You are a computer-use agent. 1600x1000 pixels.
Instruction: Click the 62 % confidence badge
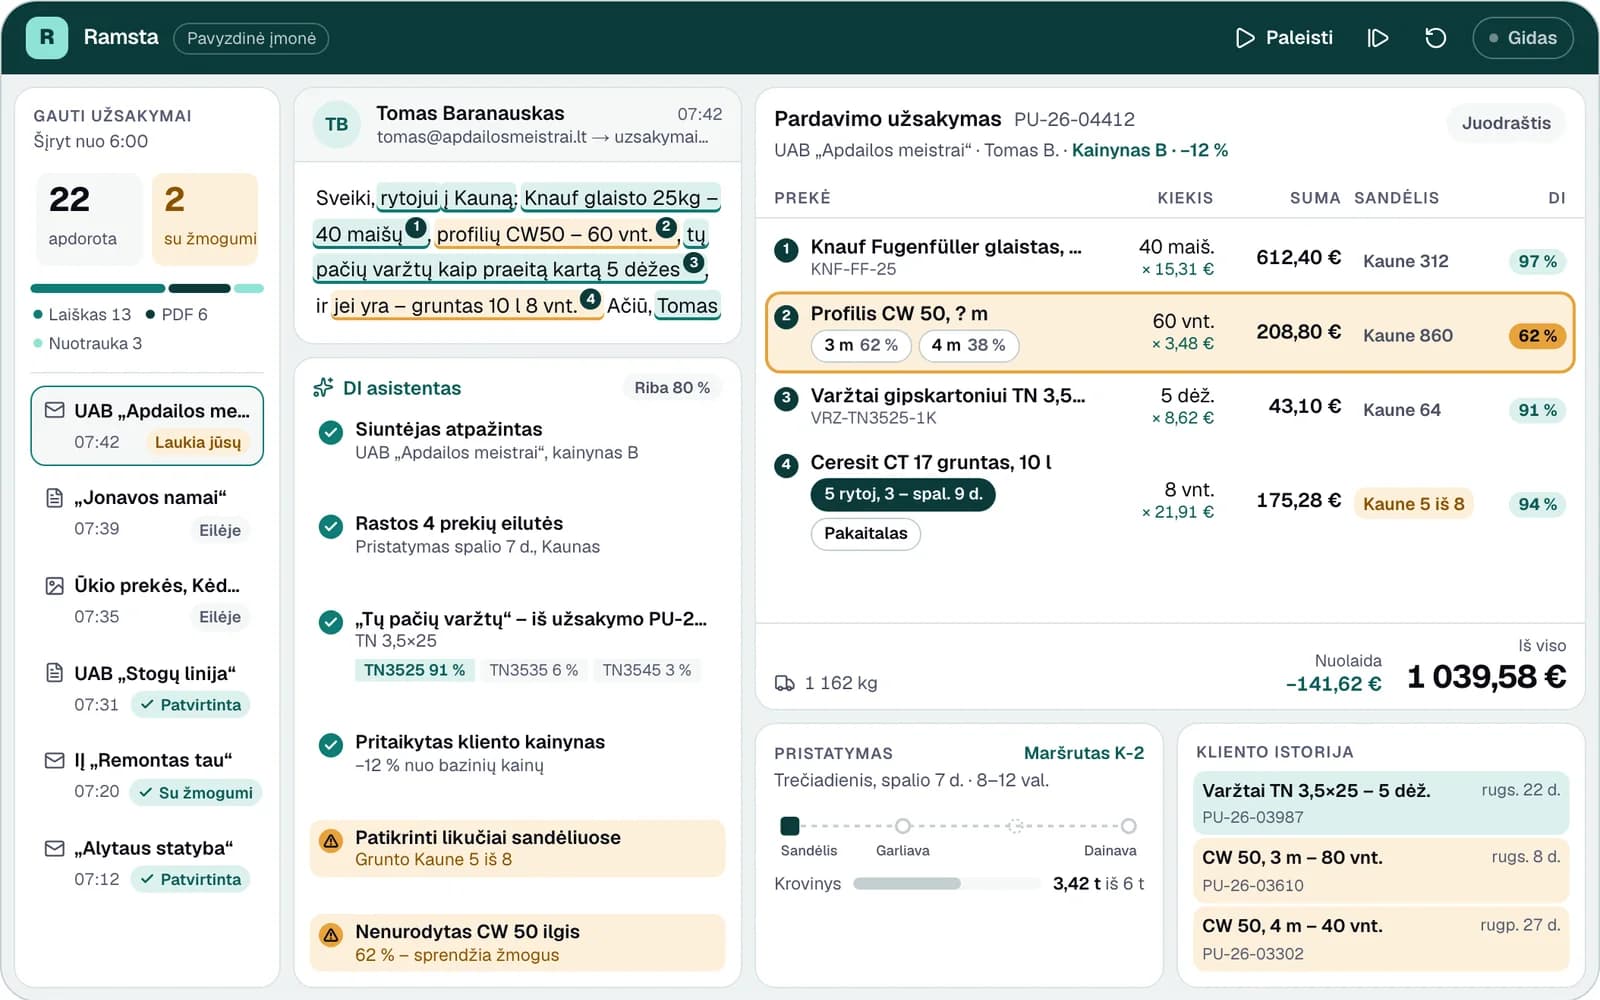pyautogui.click(x=1537, y=336)
